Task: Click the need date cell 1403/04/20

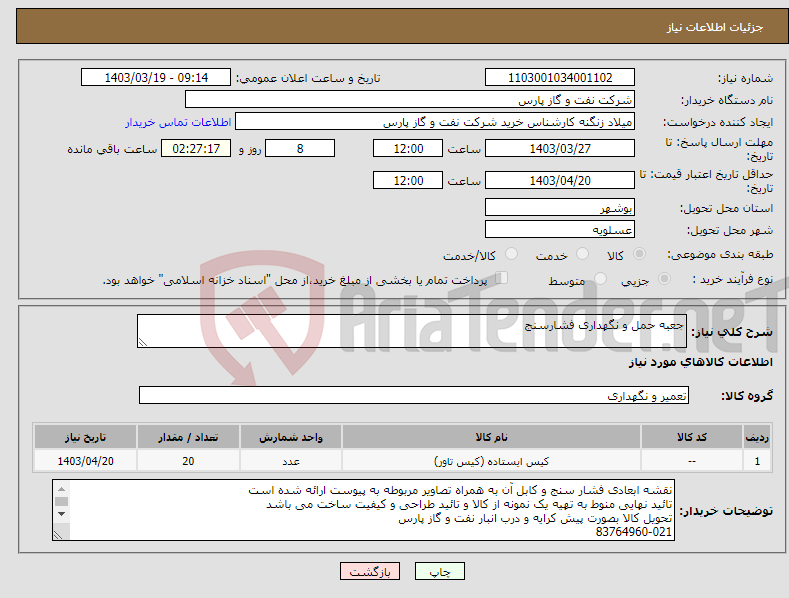Action: pyautogui.click(x=85, y=461)
